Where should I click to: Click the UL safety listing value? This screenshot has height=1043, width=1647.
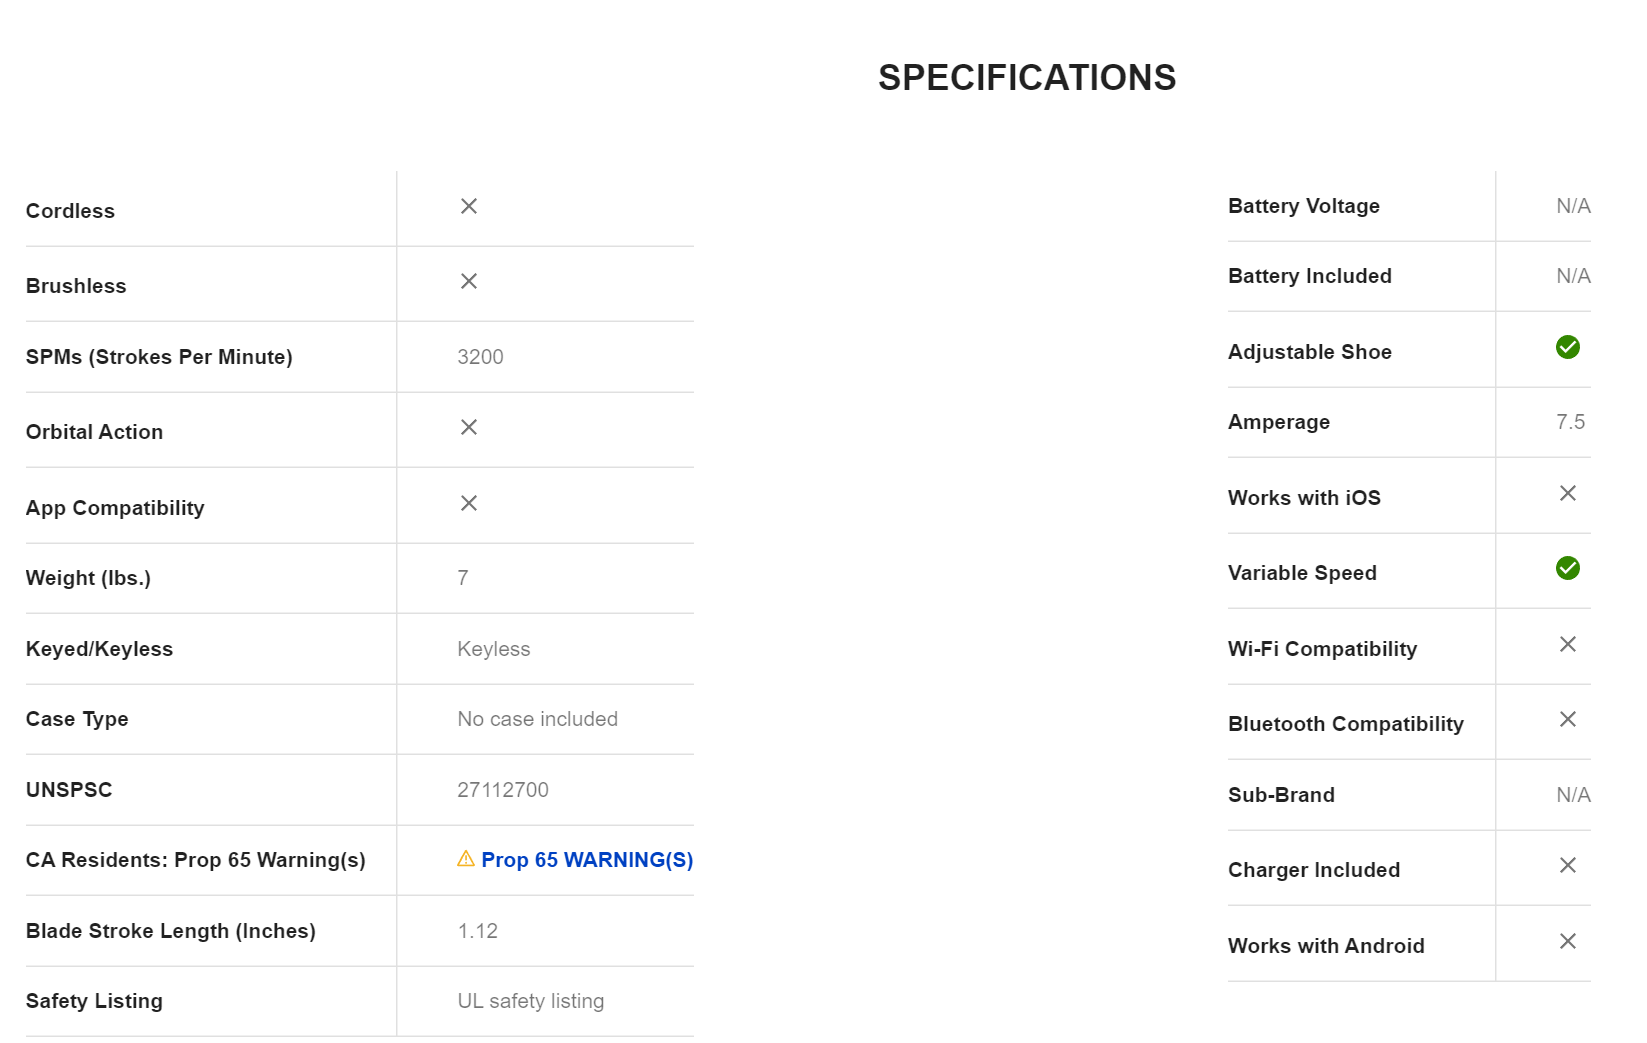point(530,1001)
